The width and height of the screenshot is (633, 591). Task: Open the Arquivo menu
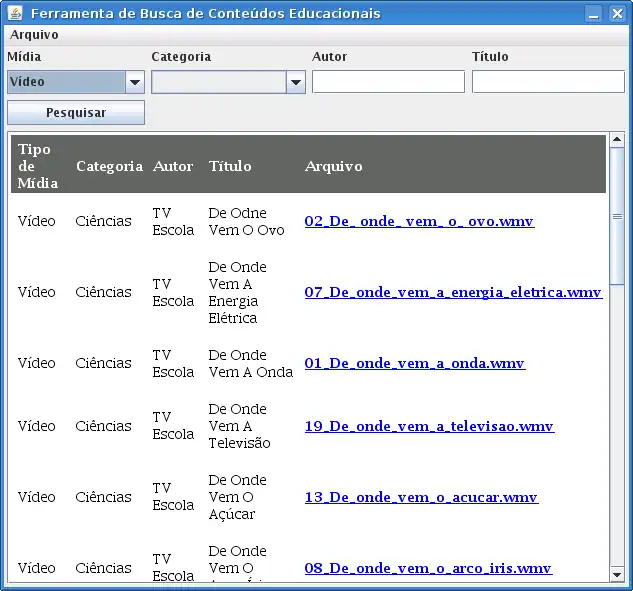click(34, 34)
